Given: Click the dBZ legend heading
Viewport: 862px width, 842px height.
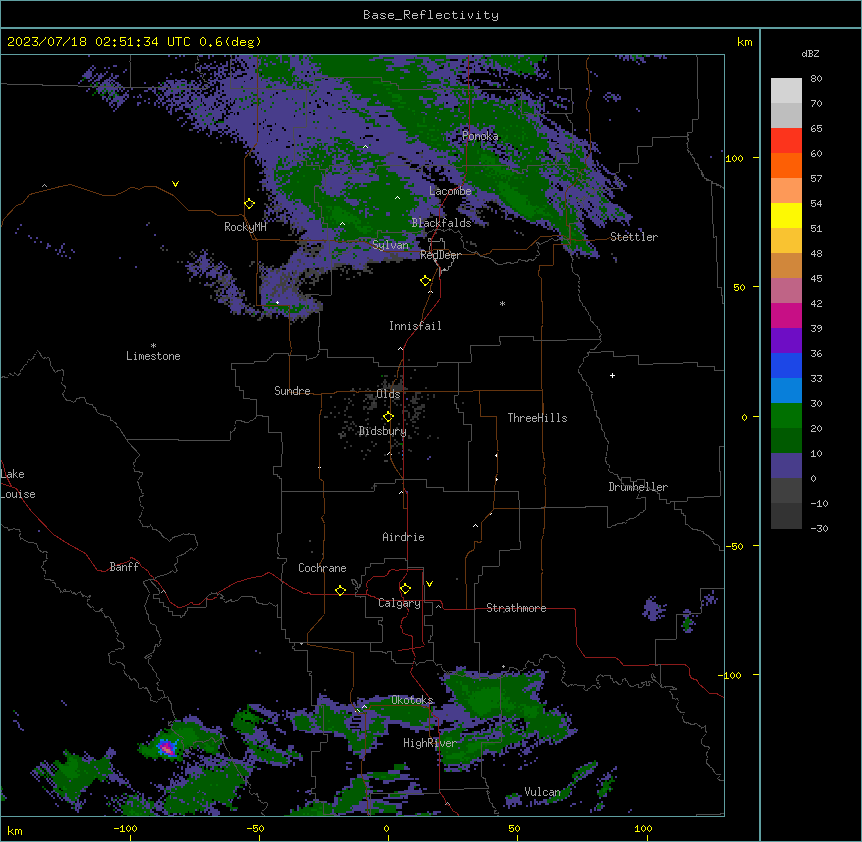Looking at the screenshot, I should (810, 53).
